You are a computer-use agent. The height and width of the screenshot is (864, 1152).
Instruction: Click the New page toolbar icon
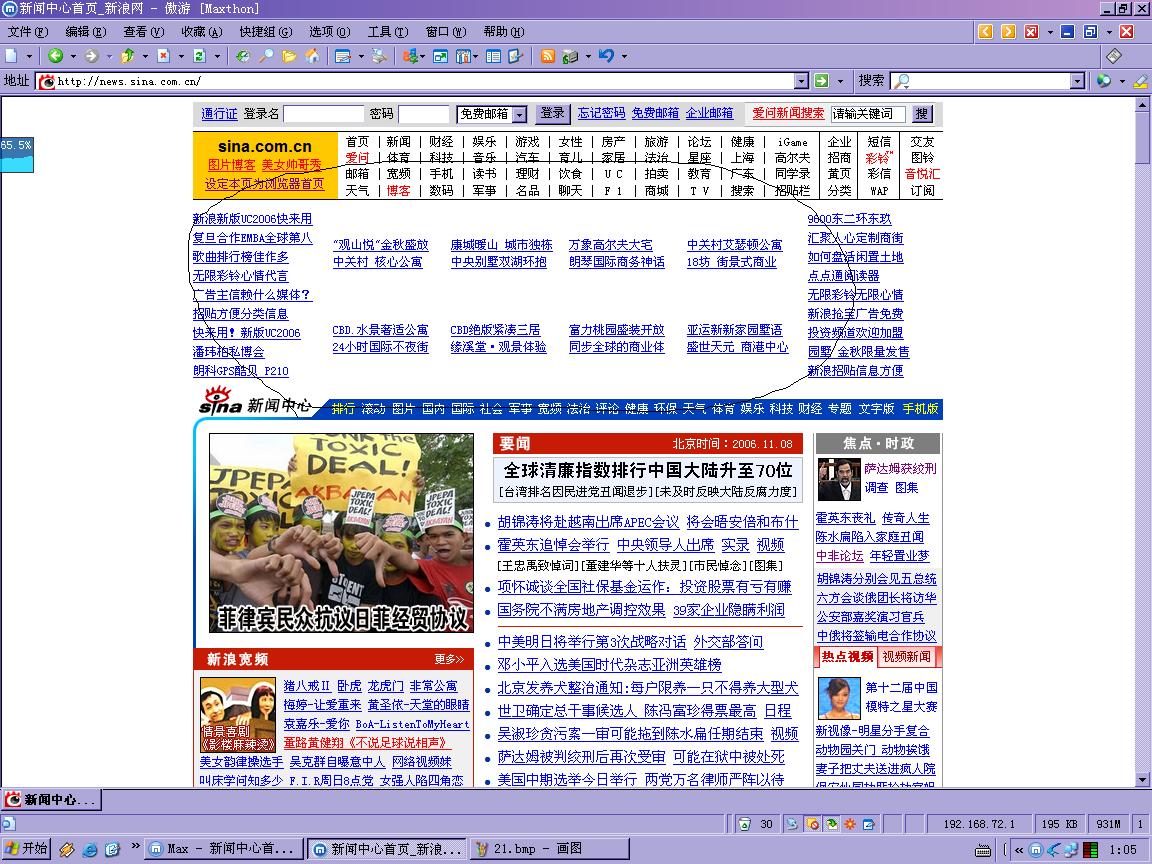coord(11,56)
